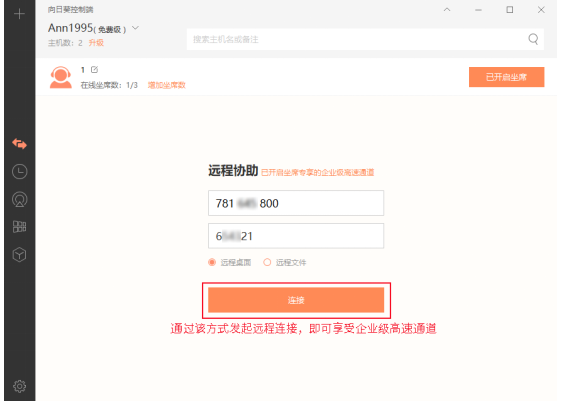This screenshot has width=566, height=401.
Task: Click the orange headset agent avatar
Action: pos(61,77)
